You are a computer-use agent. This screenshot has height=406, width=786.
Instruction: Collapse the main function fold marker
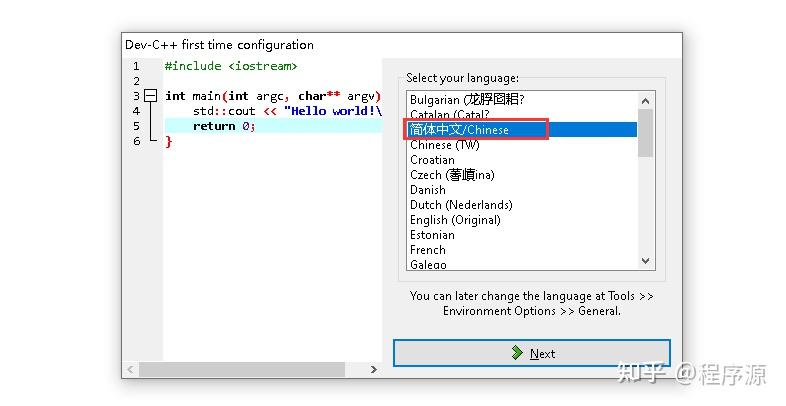[x=150, y=96]
